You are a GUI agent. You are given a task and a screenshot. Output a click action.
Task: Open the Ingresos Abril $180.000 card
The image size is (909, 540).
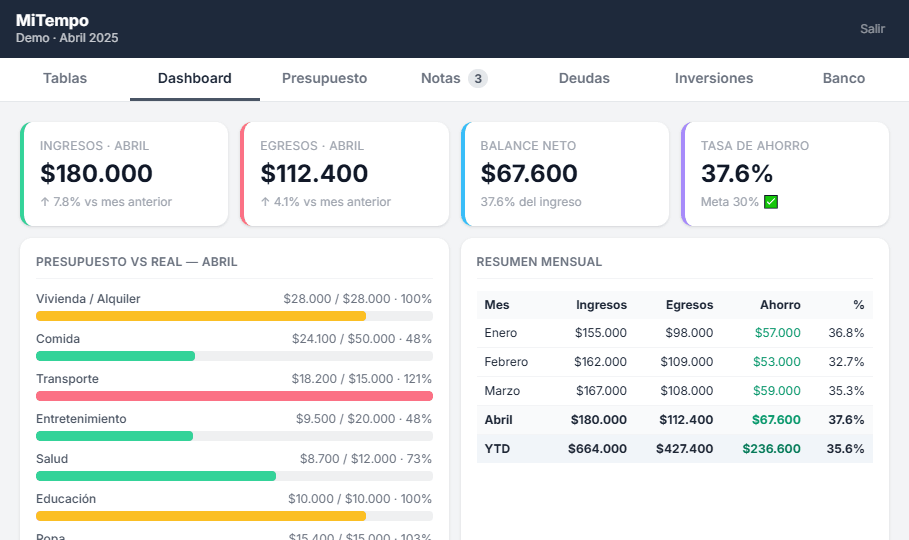pos(124,174)
